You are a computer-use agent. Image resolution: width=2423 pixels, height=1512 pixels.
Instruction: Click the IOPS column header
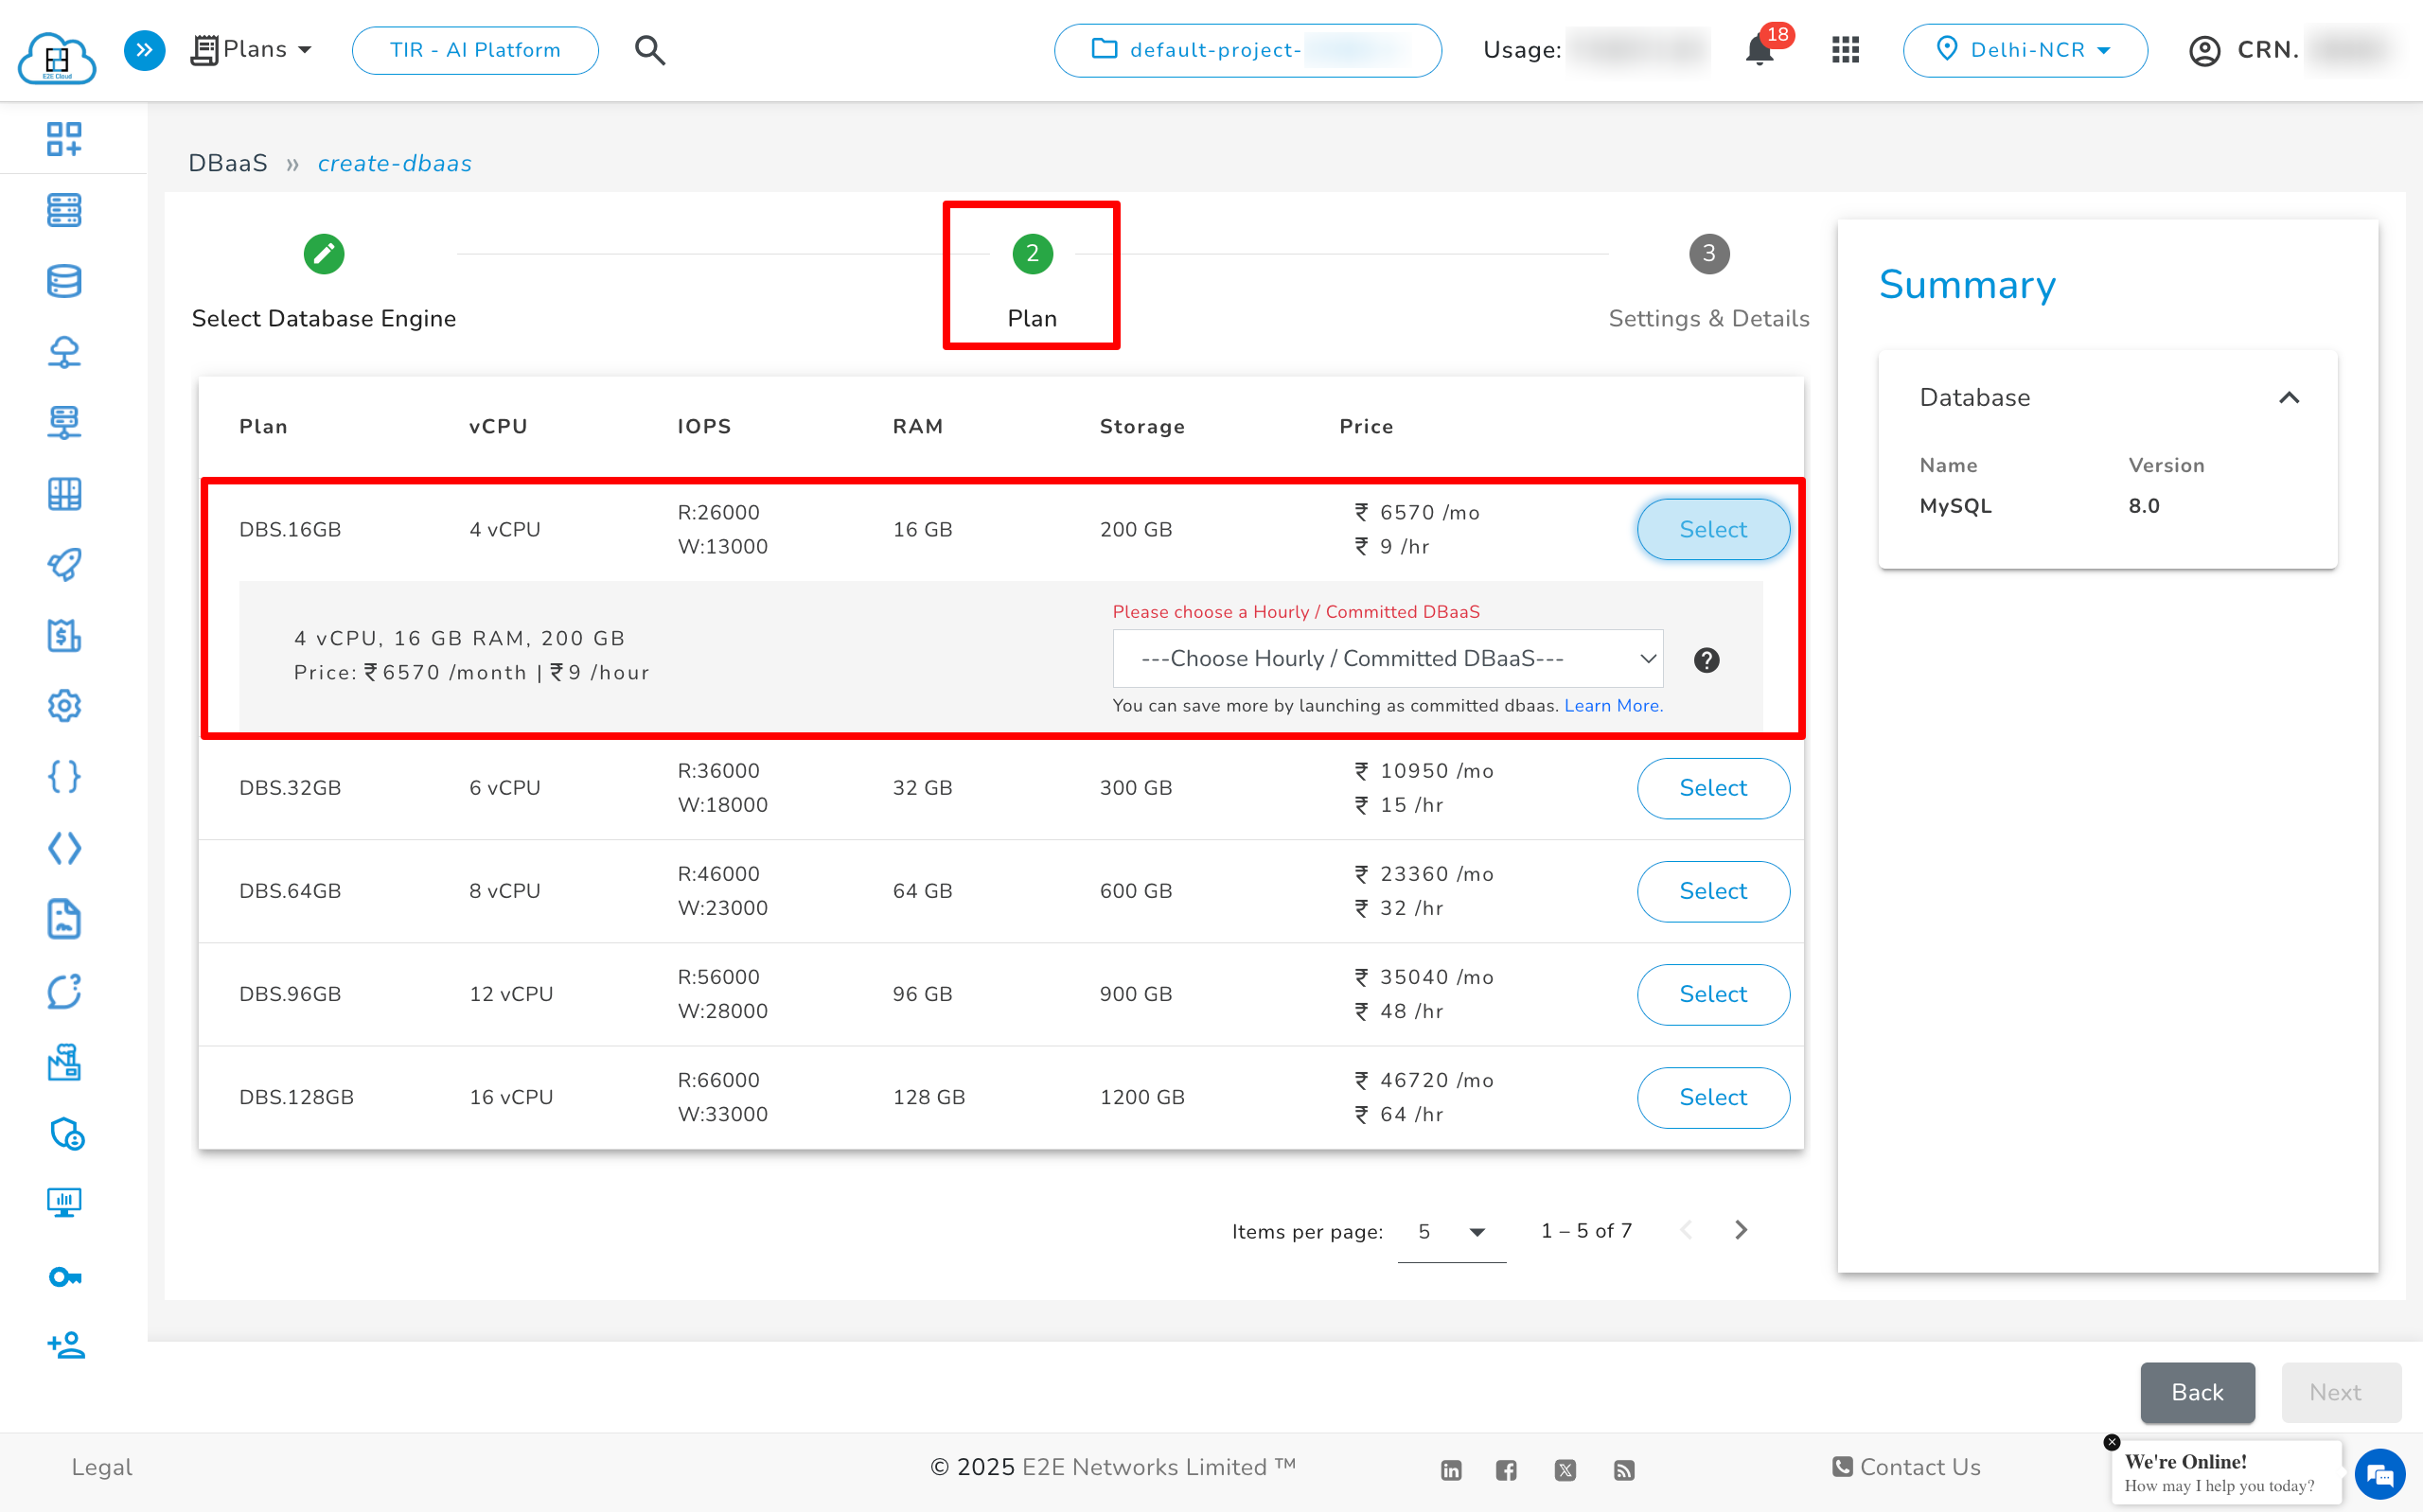pyautogui.click(x=704, y=427)
